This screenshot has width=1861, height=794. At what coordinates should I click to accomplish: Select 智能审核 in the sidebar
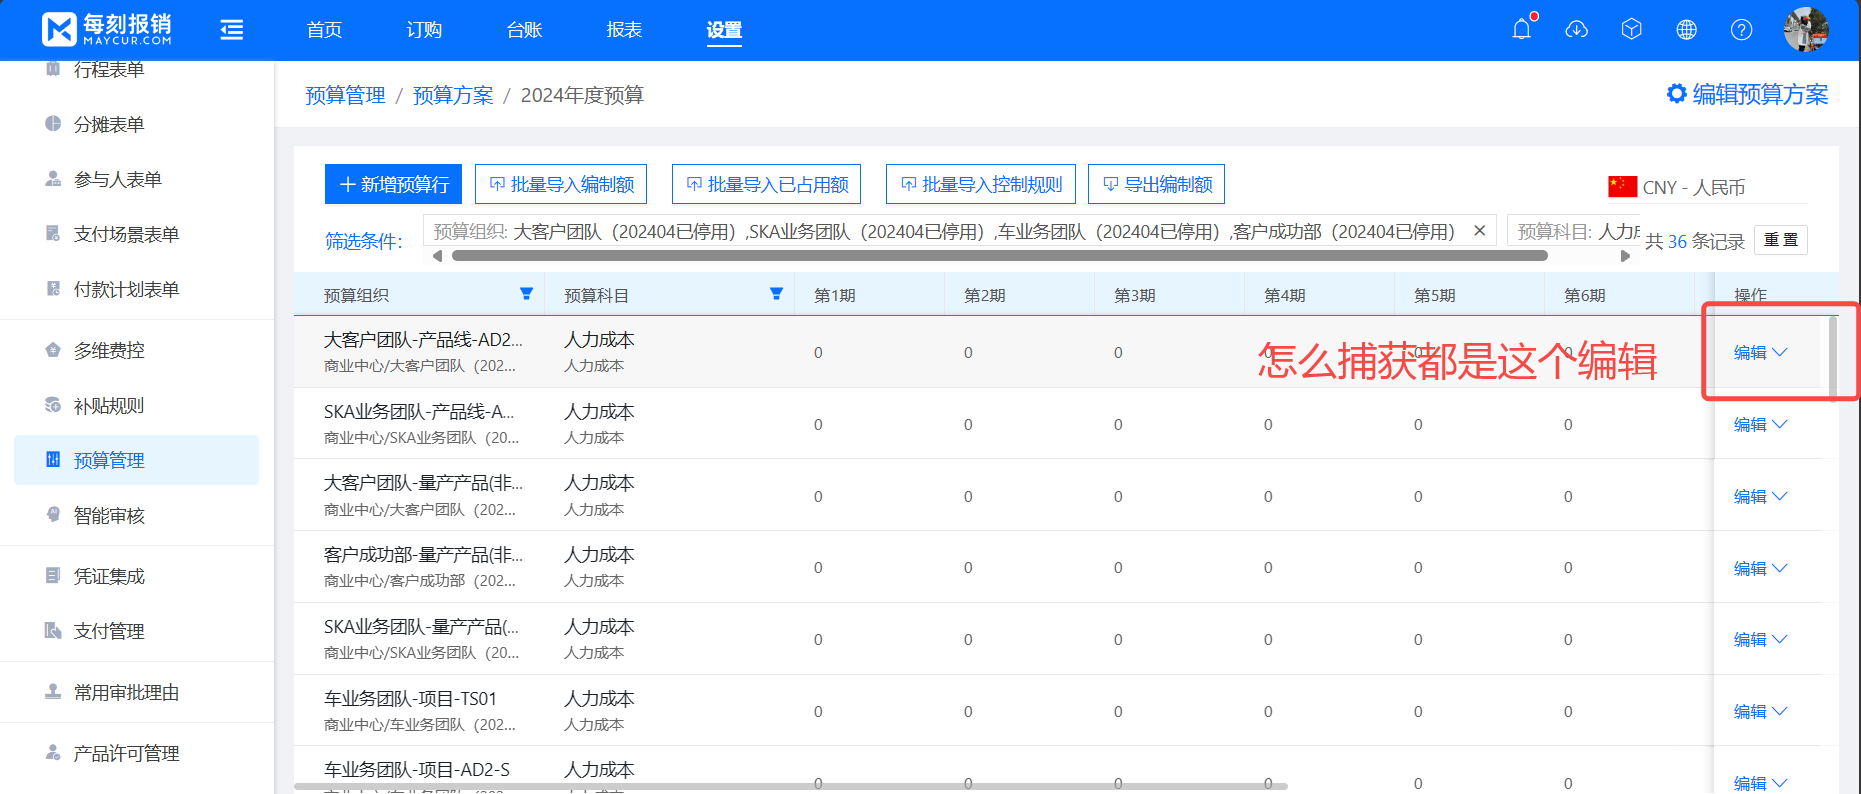click(109, 515)
